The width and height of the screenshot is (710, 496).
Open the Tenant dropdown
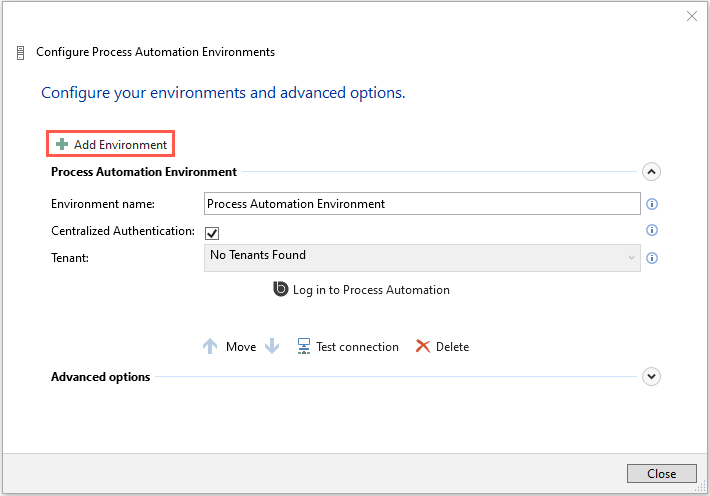(x=421, y=257)
